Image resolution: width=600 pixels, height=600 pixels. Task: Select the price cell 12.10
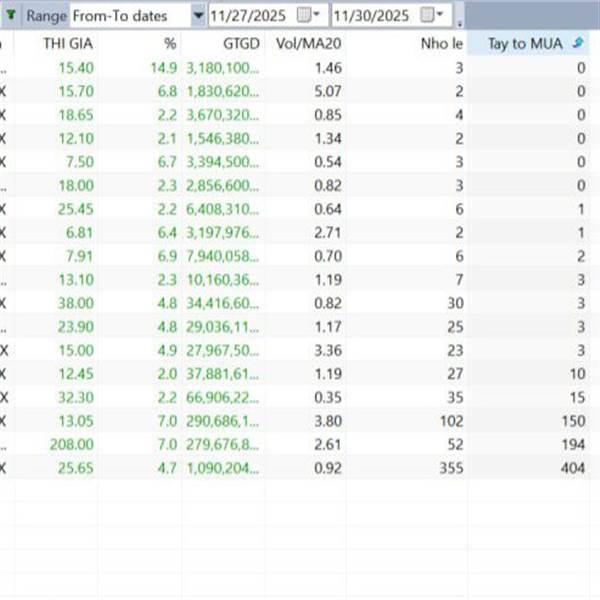coord(76,139)
